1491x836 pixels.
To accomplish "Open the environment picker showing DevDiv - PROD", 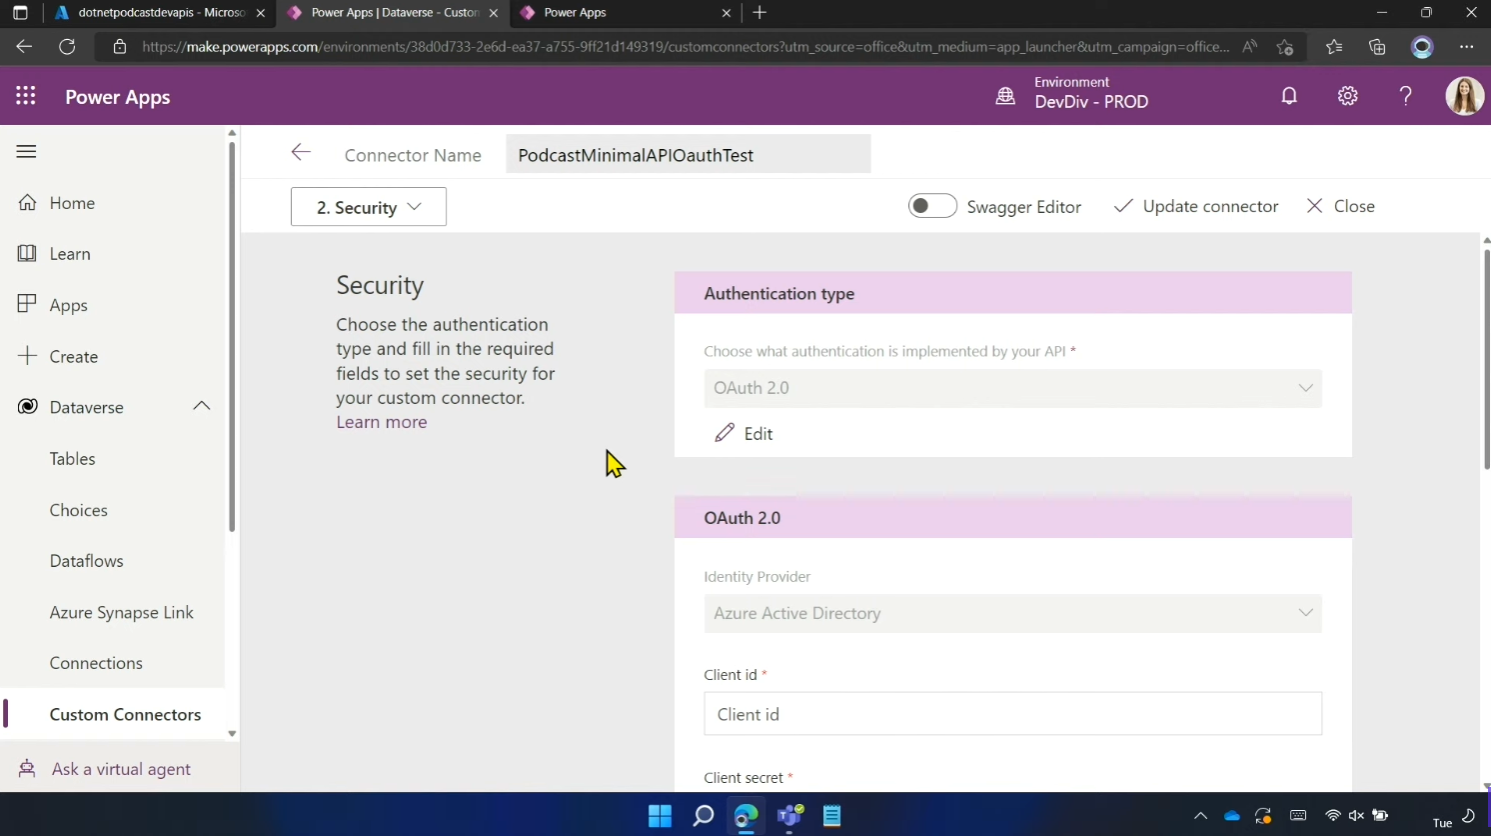I will [1073, 93].
